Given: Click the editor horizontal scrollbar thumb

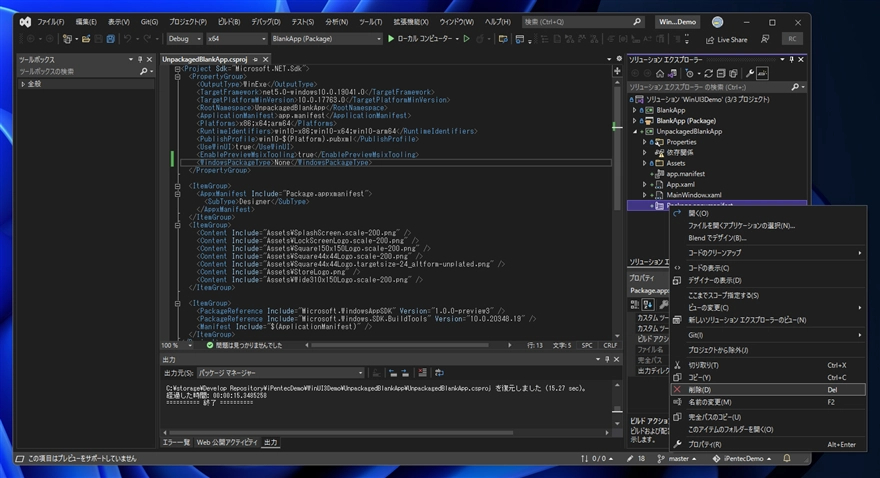Looking at the screenshot, I should (x=400, y=345).
